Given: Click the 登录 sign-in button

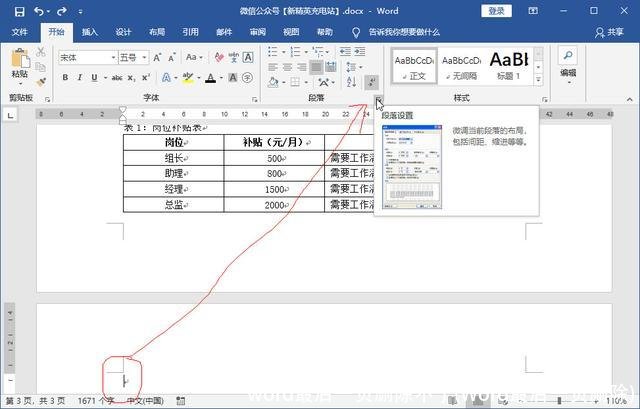Looking at the screenshot, I should [x=496, y=11].
